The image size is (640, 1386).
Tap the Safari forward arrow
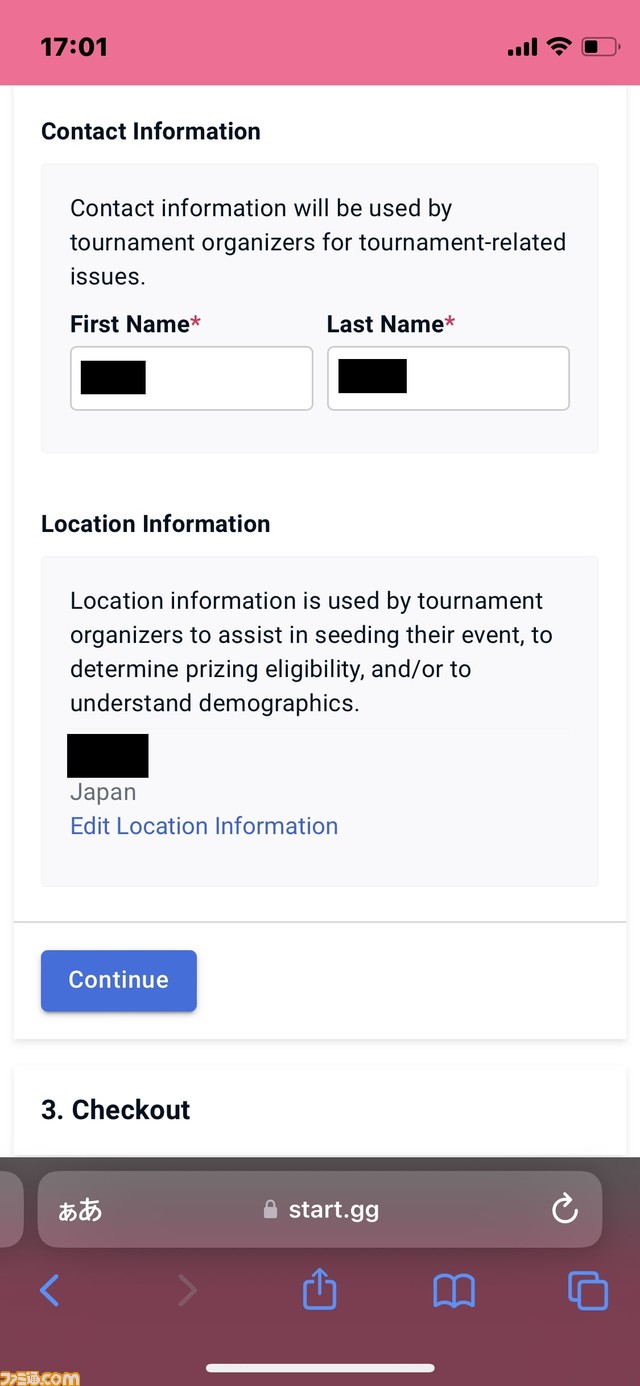point(187,1291)
